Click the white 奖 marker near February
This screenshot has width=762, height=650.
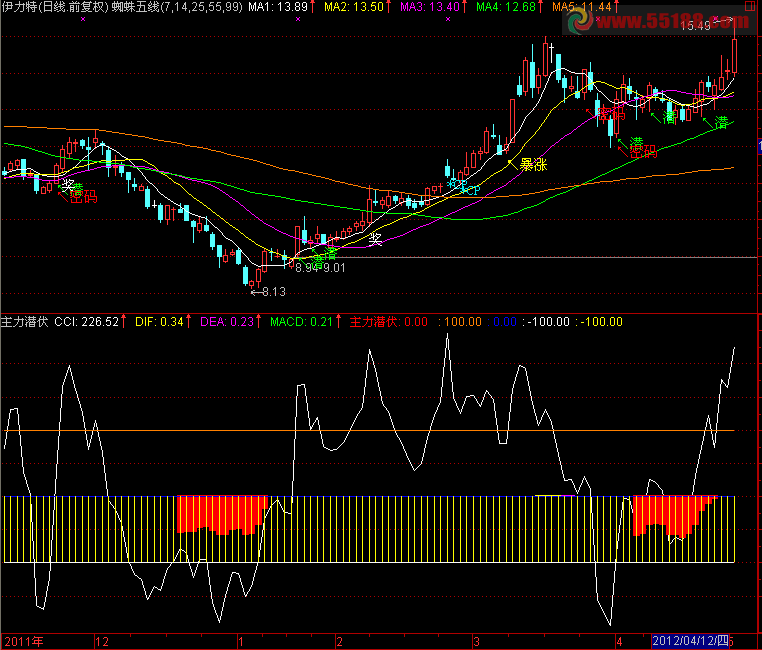[x=375, y=239]
